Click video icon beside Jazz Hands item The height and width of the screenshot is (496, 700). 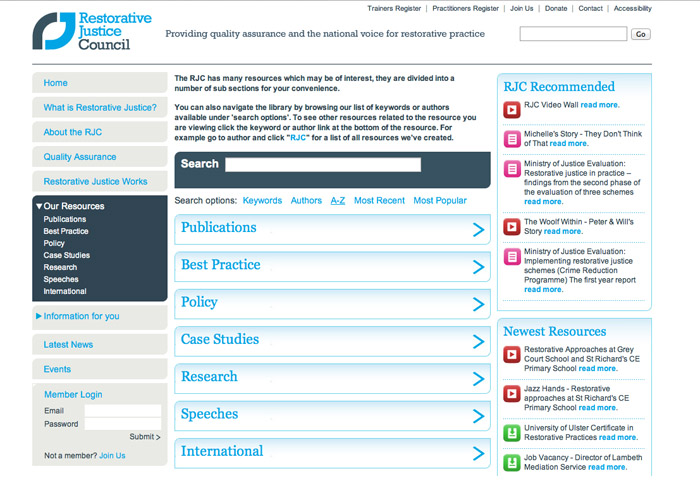(x=512, y=394)
